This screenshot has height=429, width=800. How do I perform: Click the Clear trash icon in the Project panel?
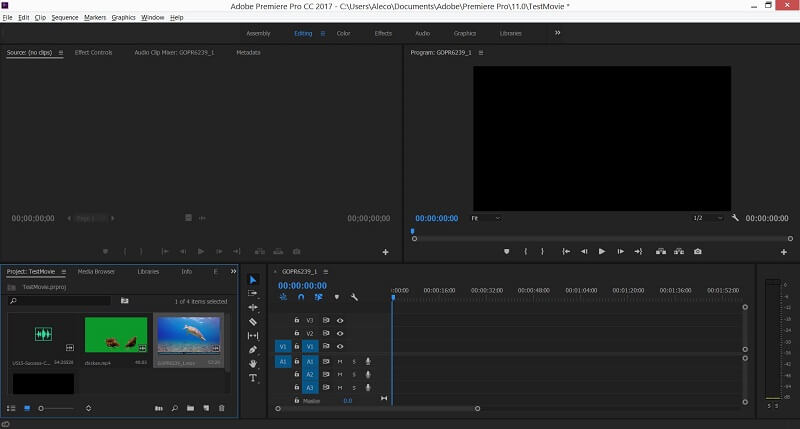click(x=221, y=408)
